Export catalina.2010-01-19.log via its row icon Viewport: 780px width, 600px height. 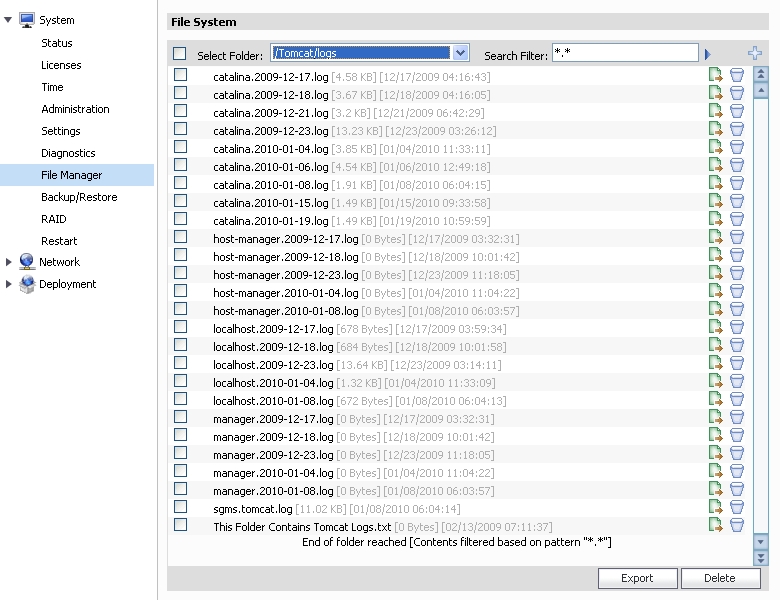click(x=715, y=219)
